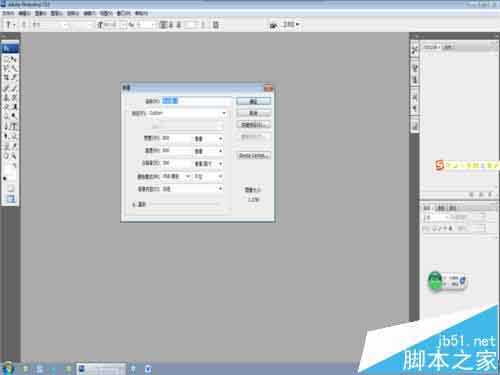
Task: Select the Spot Healing Brush tool
Action: pyautogui.click(x=6, y=88)
